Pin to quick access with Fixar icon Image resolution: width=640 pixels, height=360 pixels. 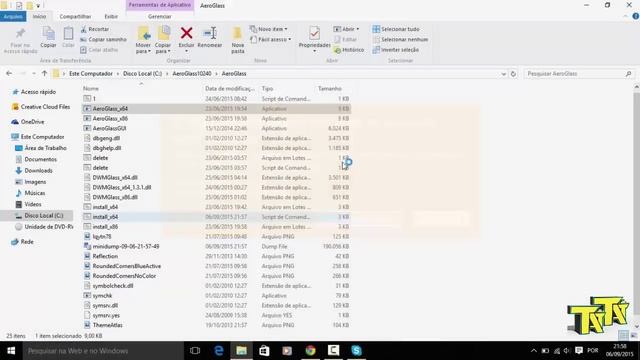point(20,40)
